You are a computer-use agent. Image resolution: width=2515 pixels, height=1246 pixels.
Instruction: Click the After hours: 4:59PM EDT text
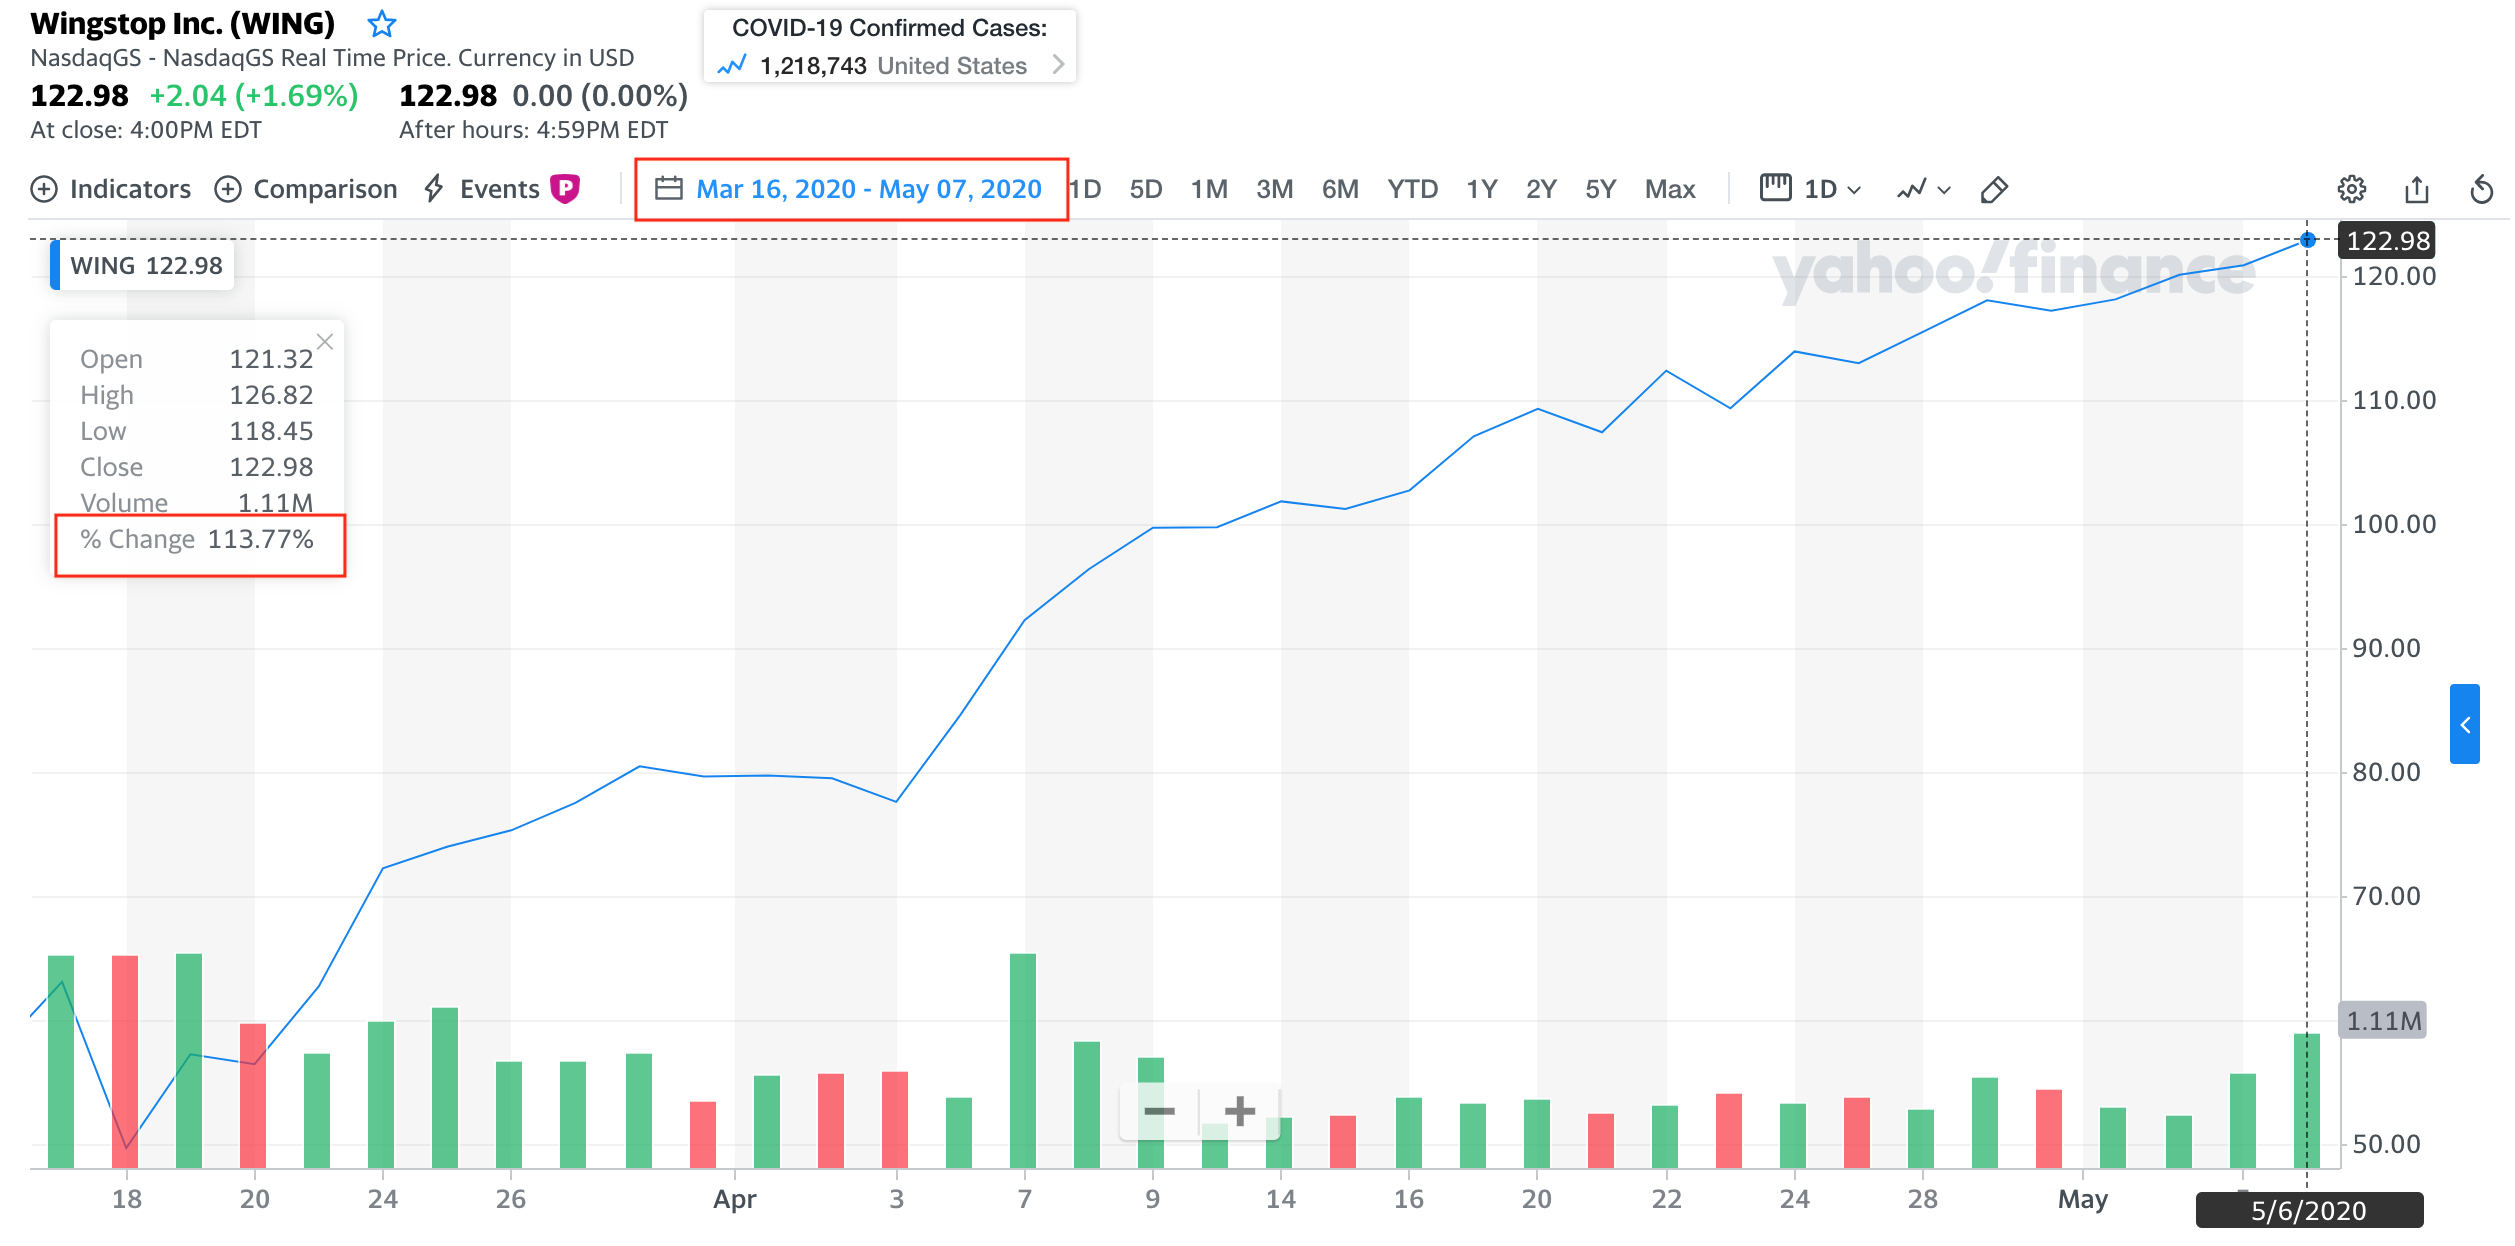point(533,130)
